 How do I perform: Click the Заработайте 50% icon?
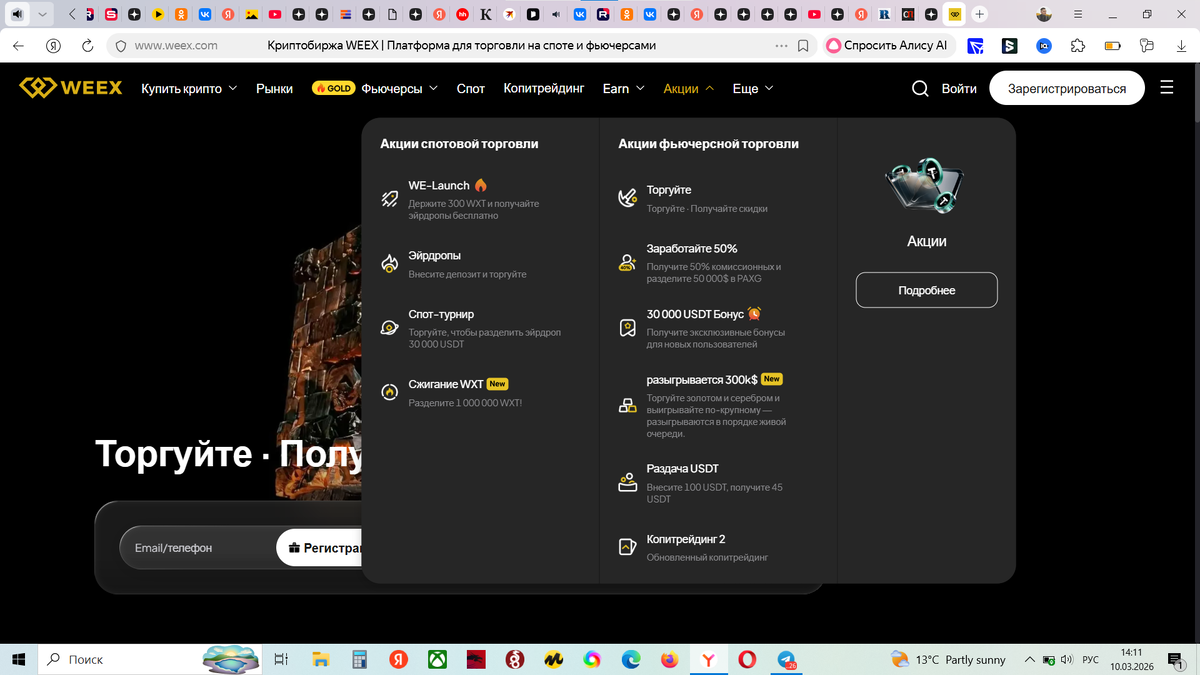(x=628, y=263)
